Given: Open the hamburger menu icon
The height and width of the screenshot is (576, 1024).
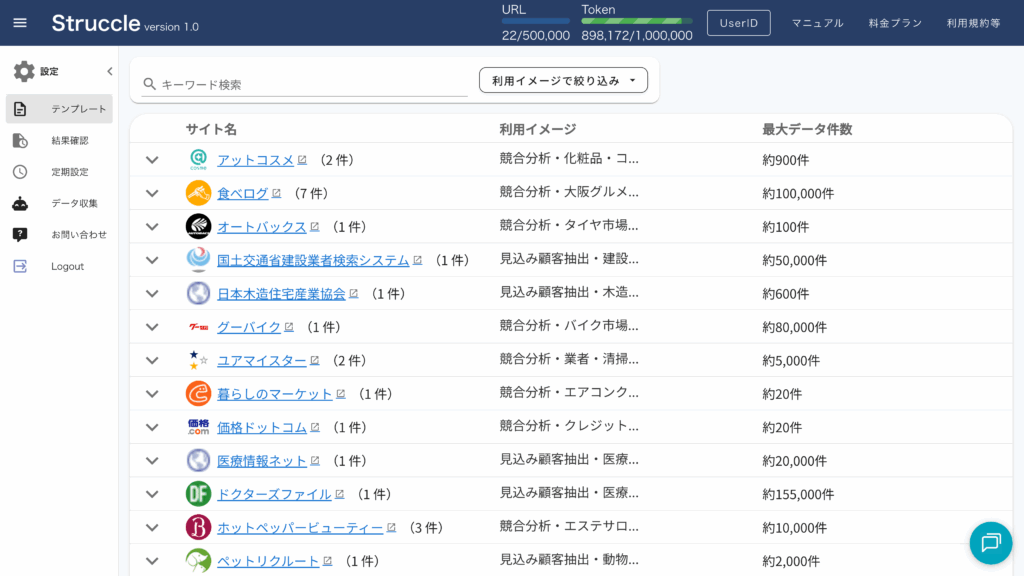Looking at the screenshot, I should click(20, 23).
